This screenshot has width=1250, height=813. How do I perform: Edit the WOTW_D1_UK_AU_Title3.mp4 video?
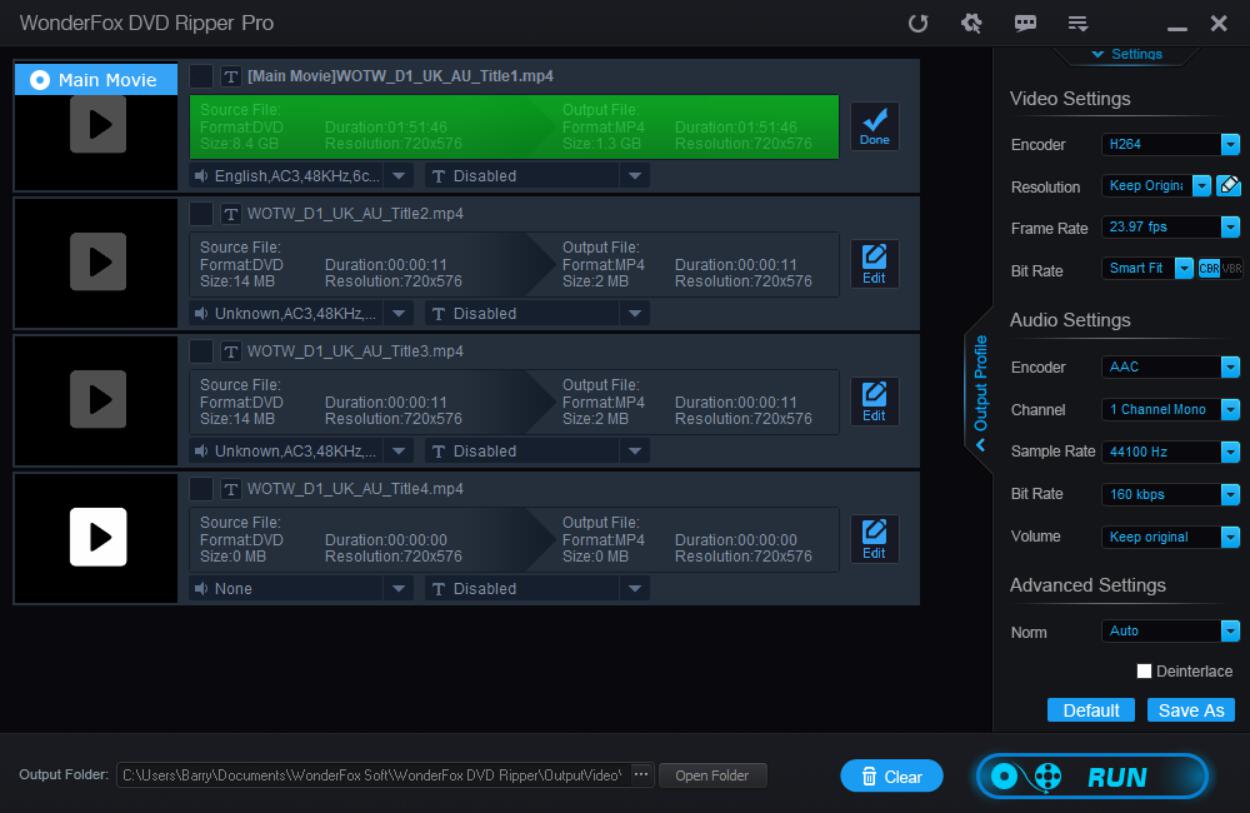[874, 402]
